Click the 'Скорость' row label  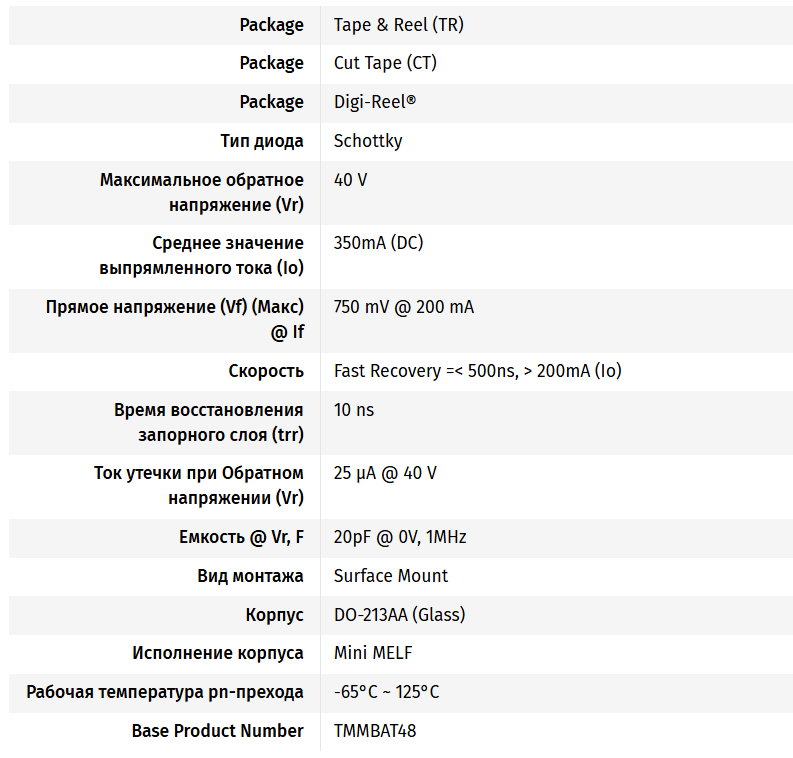pyautogui.click(x=266, y=371)
